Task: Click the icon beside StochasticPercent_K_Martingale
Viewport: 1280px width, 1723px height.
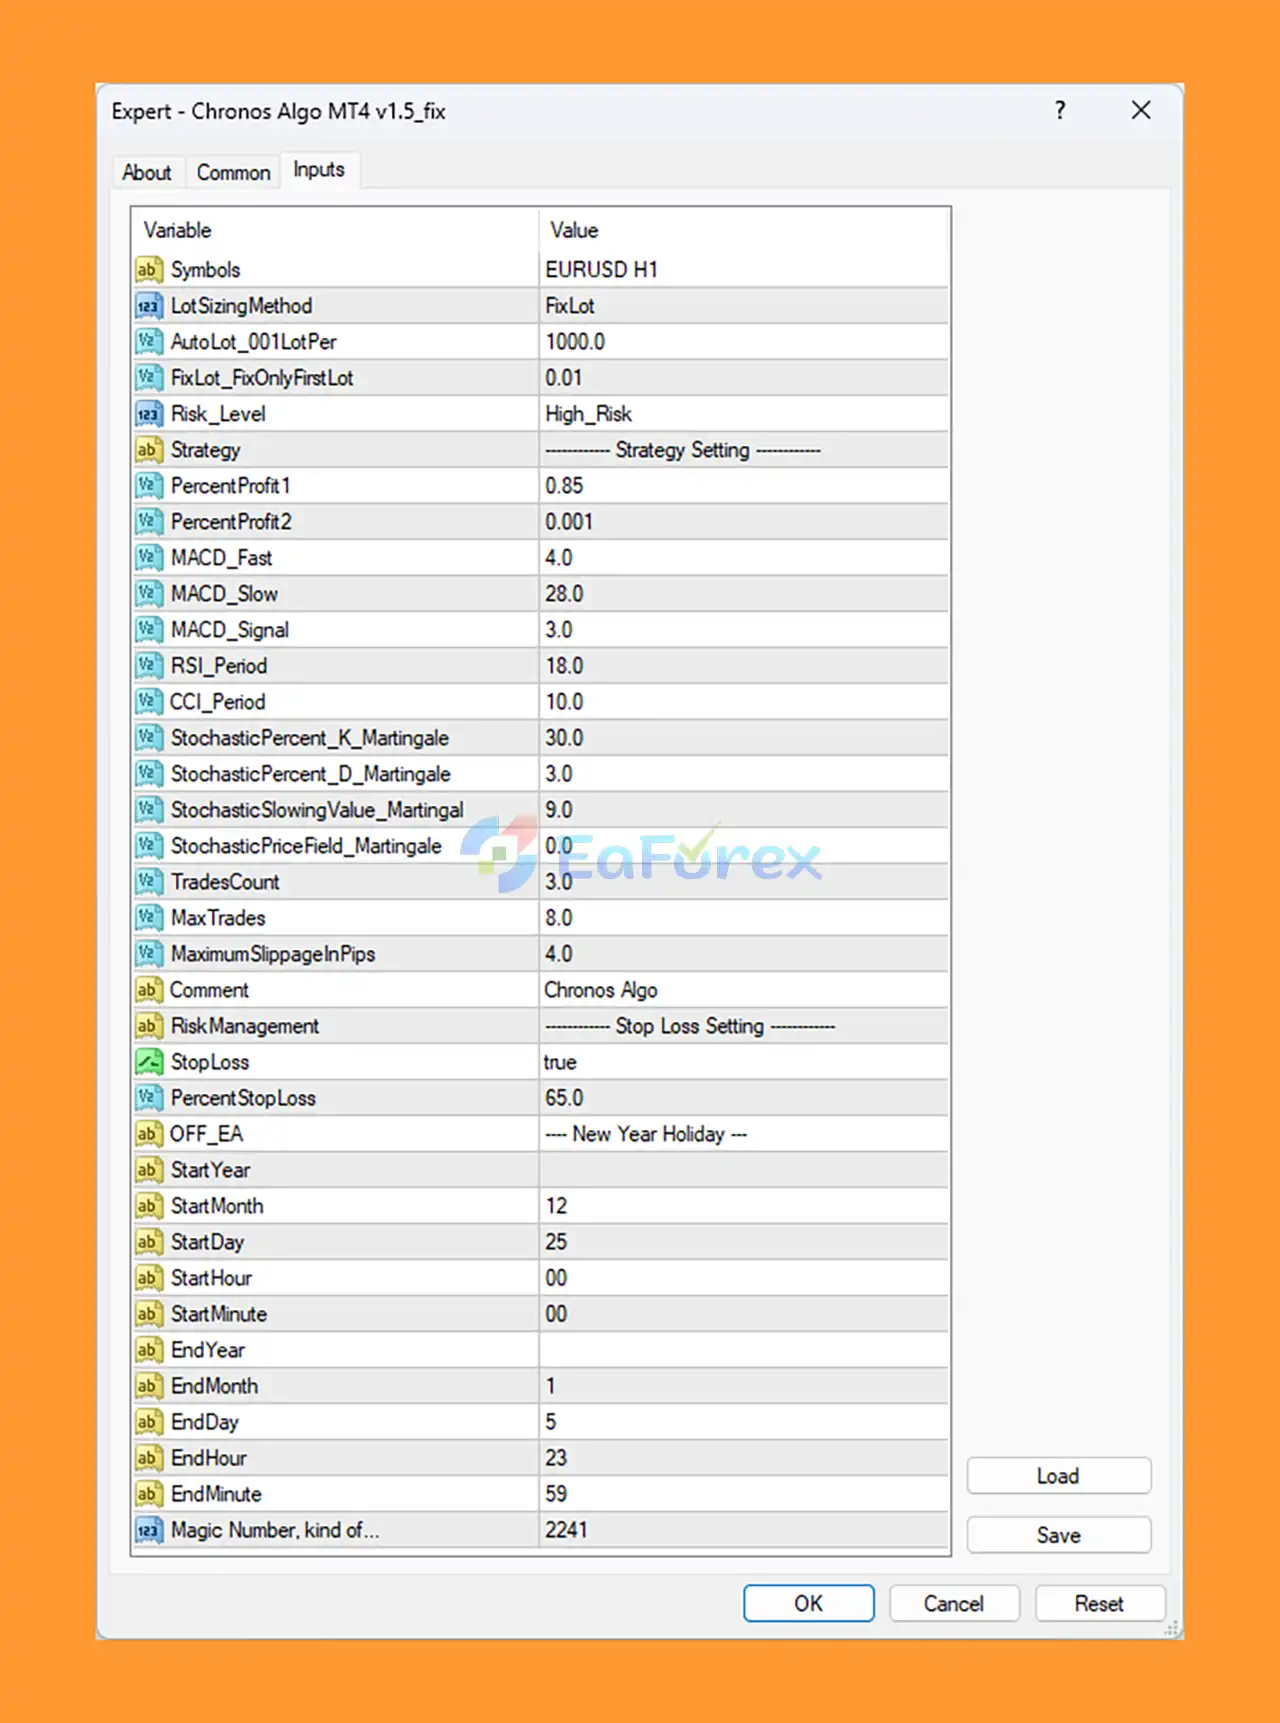Action: pyautogui.click(x=148, y=738)
